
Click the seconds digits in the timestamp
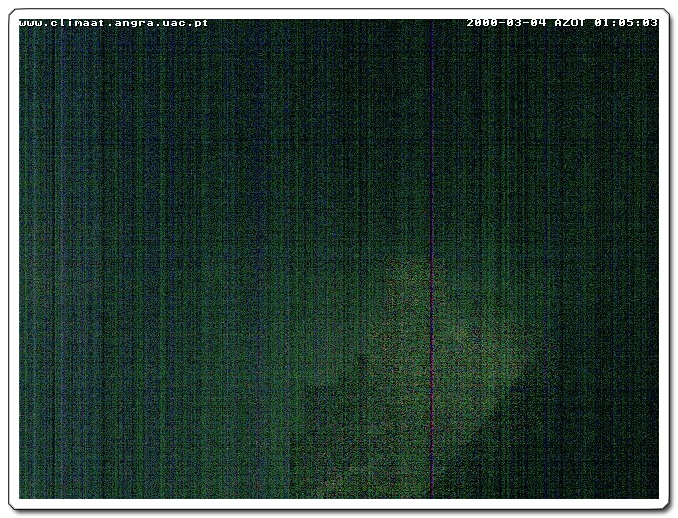(649, 22)
